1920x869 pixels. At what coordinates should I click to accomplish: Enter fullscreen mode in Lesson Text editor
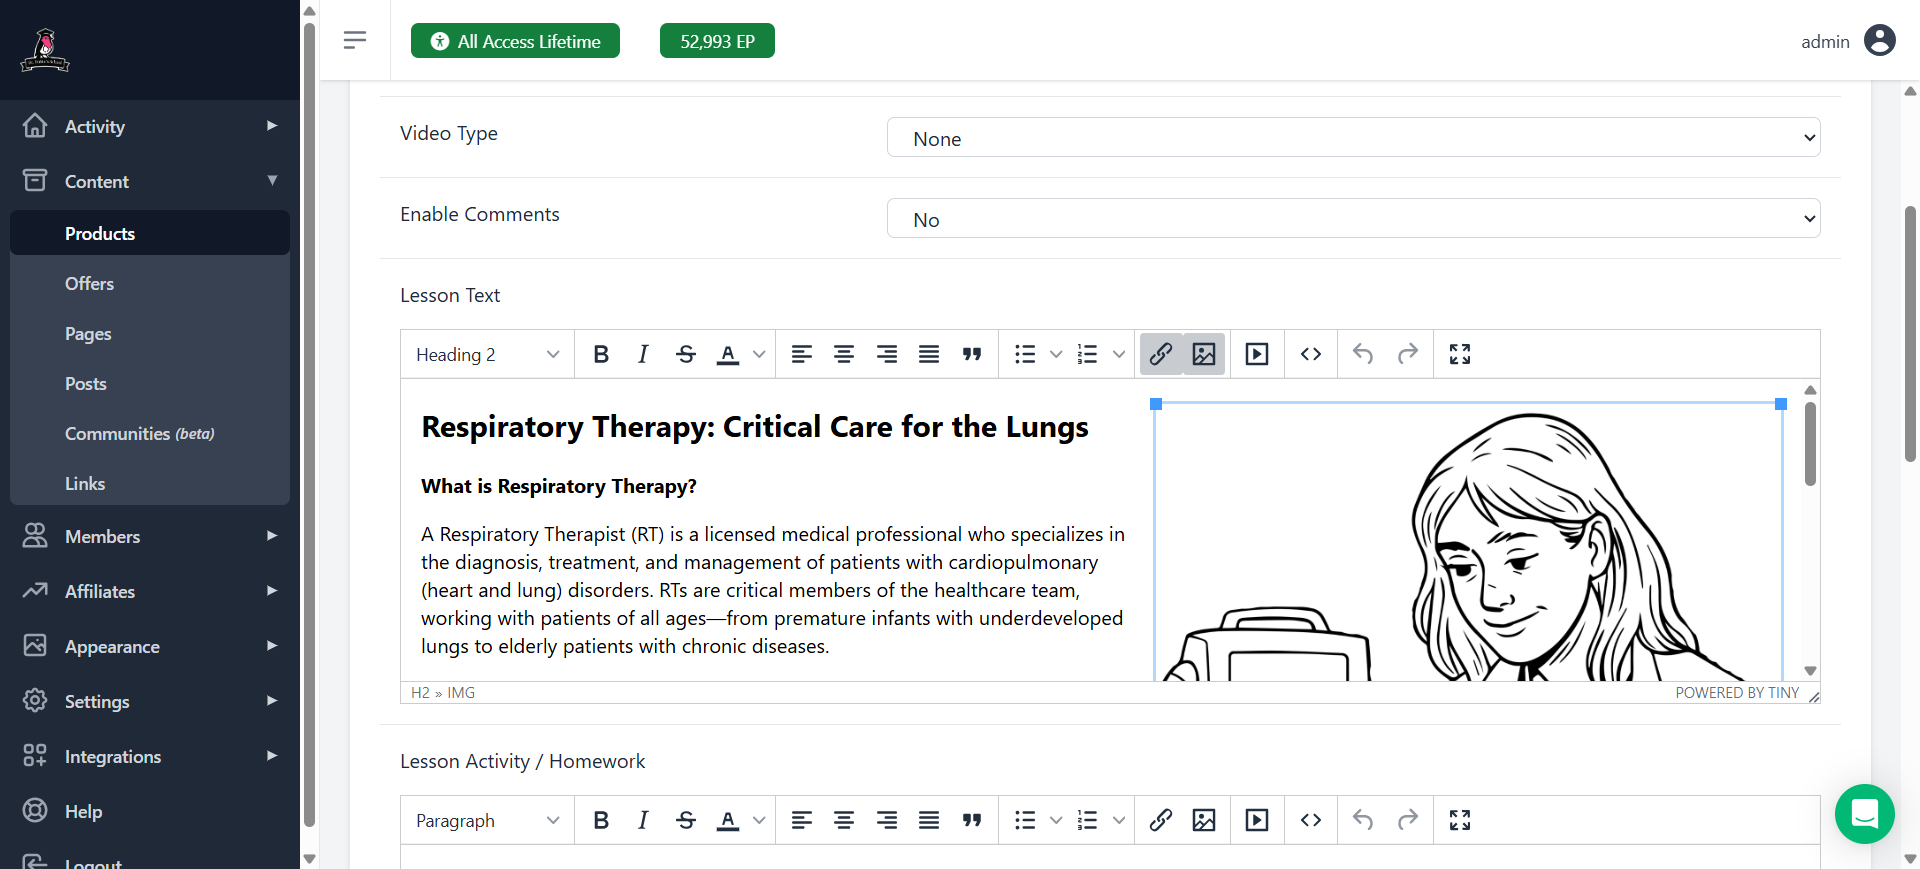[x=1460, y=354]
